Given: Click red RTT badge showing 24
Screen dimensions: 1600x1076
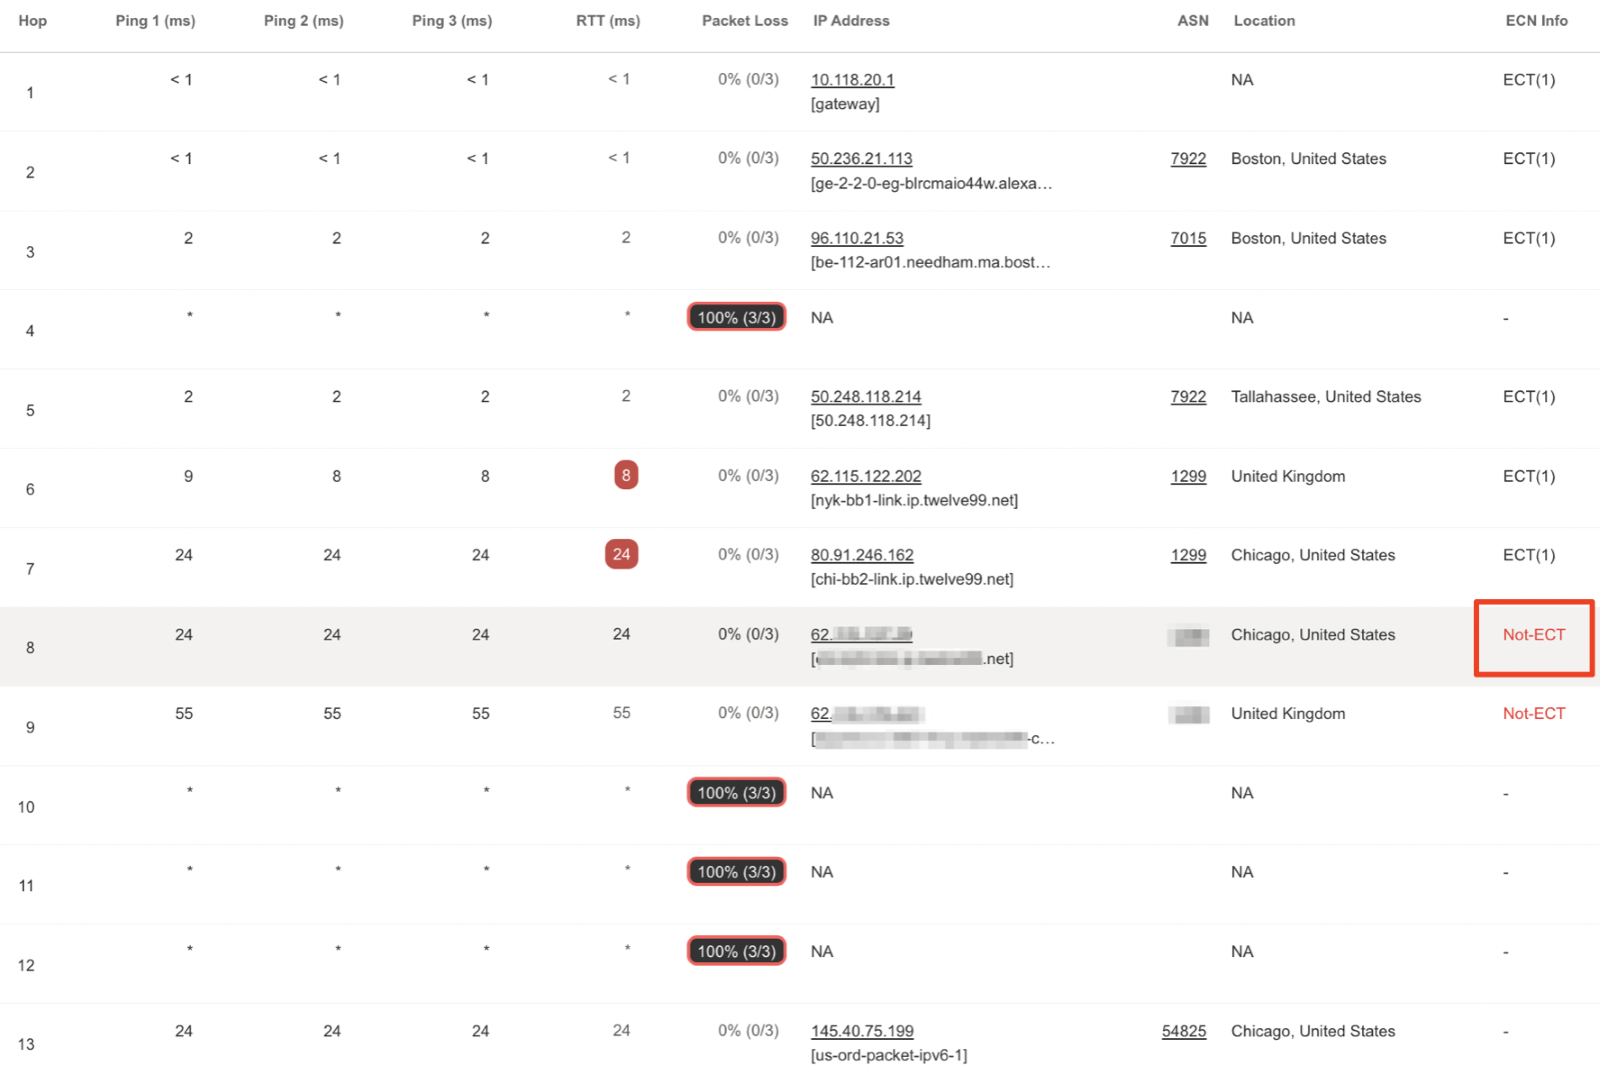Looking at the screenshot, I should pos(622,554).
